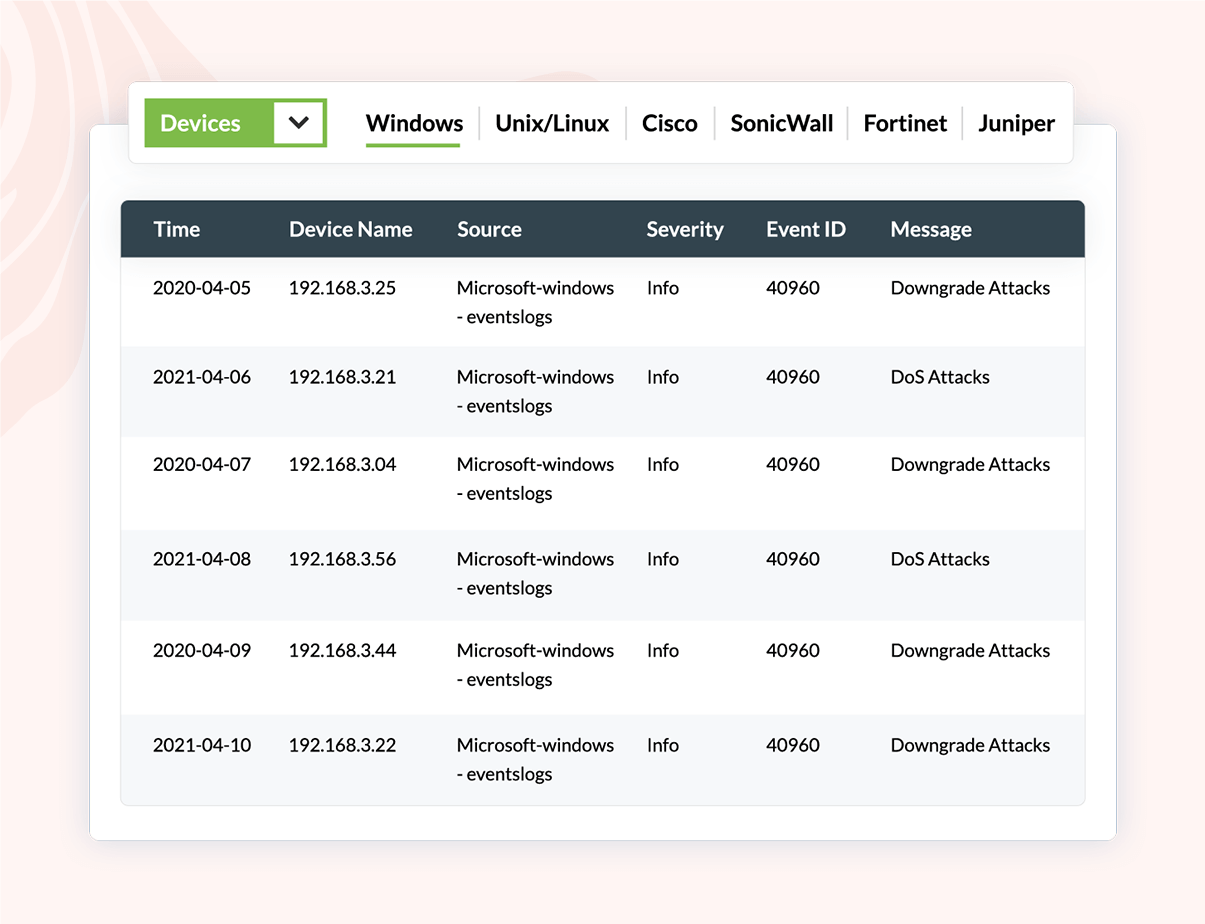Click the Message column header
This screenshot has width=1205, height=924.
click(931, 229)
